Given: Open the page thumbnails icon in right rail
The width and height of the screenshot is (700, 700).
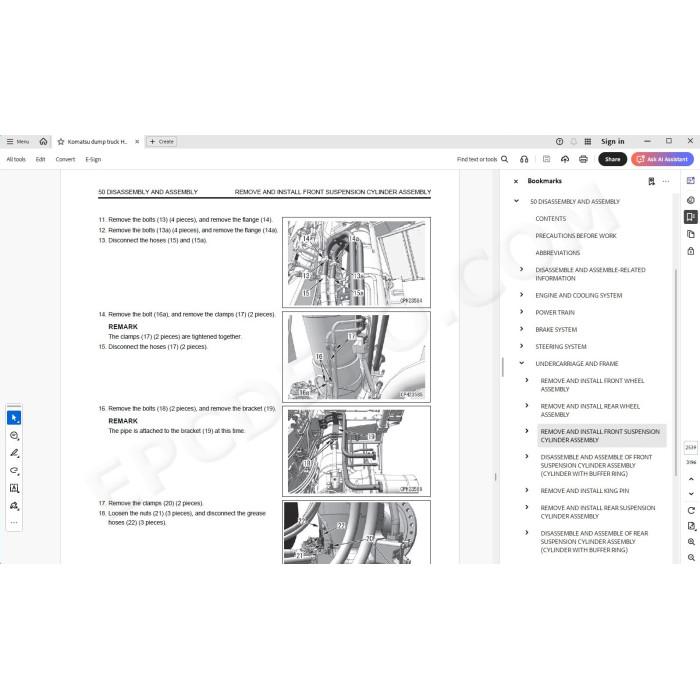Looking at the screenshot, I should (x=691, y=234).
